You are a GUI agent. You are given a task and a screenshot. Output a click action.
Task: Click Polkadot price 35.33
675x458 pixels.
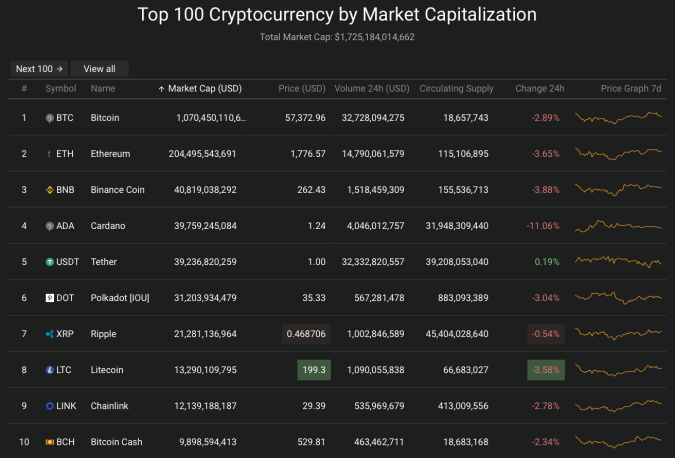[x=314, y=298]
